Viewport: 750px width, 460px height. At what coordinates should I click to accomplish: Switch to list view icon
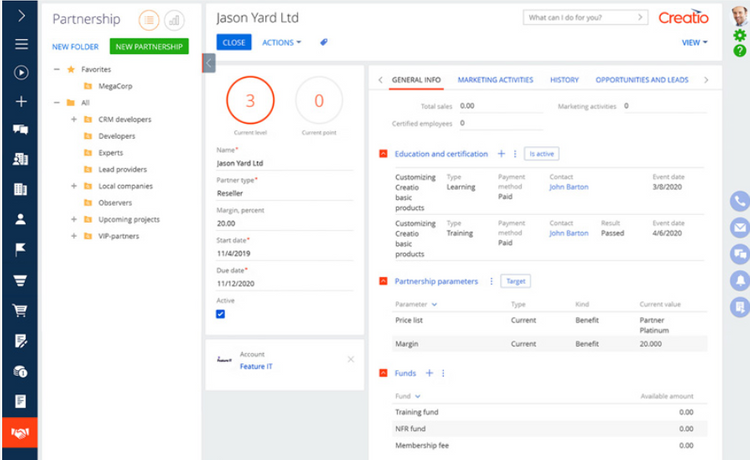coord(149,20)
